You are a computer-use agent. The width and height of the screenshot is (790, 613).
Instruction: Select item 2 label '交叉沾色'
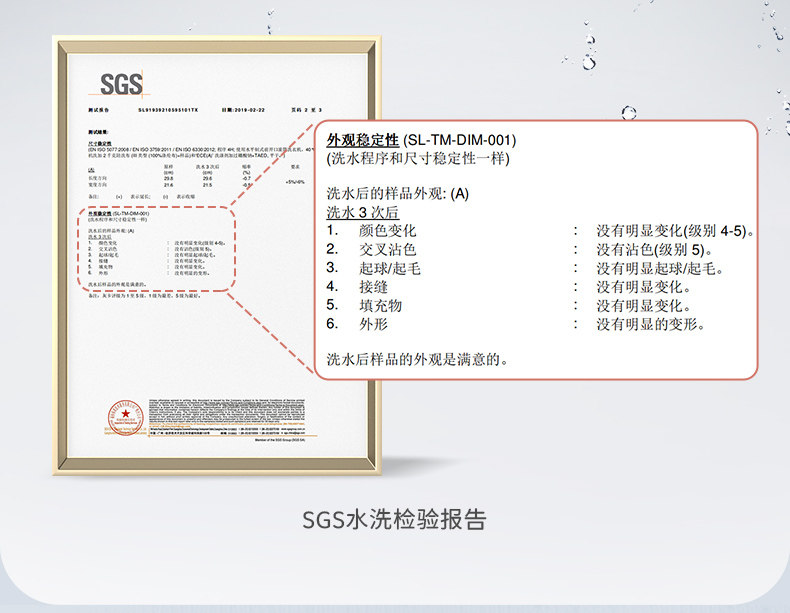[387, 249]
